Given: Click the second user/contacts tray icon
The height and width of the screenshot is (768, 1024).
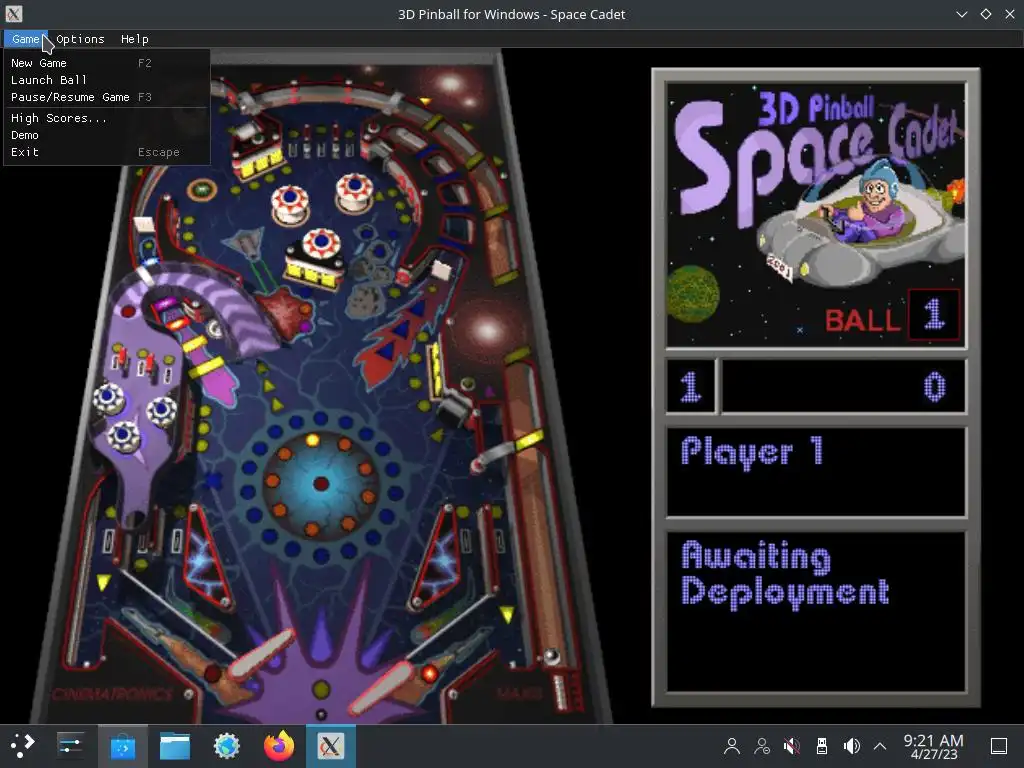Looking at the screenshot, I should [761, 746].
